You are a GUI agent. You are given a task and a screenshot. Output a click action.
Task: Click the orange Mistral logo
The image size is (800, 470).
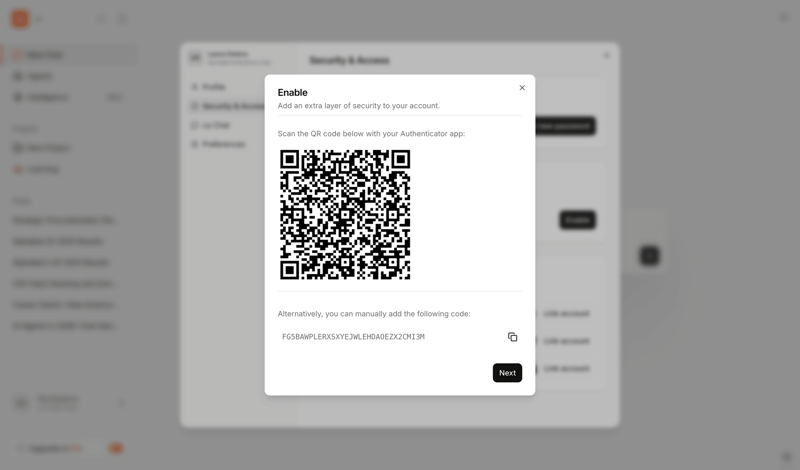(20, 19)
